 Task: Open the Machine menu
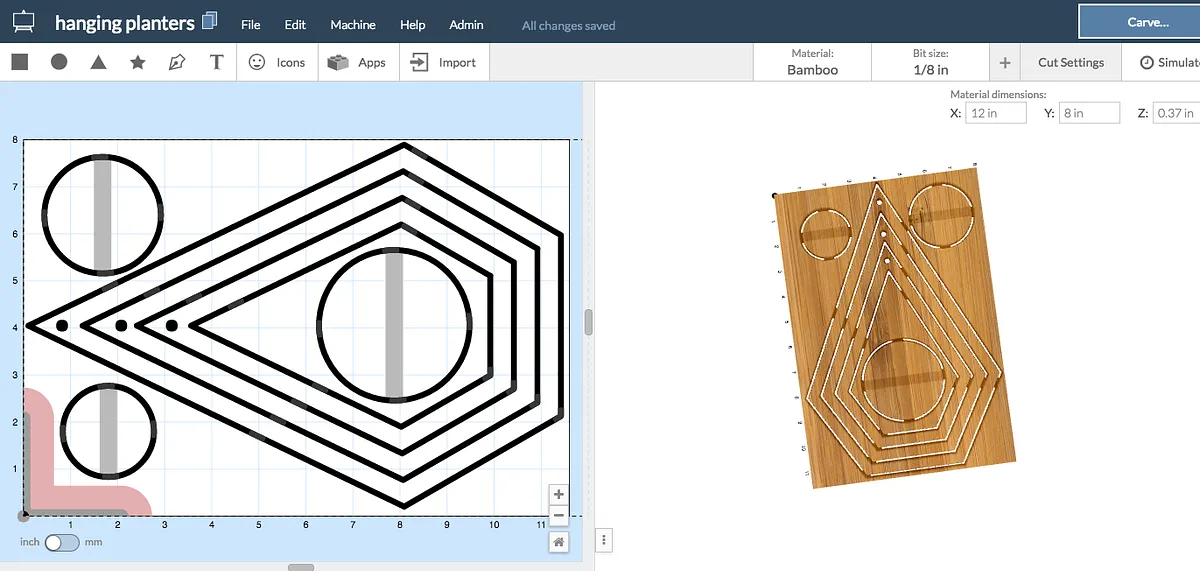(x=353, y=25)
